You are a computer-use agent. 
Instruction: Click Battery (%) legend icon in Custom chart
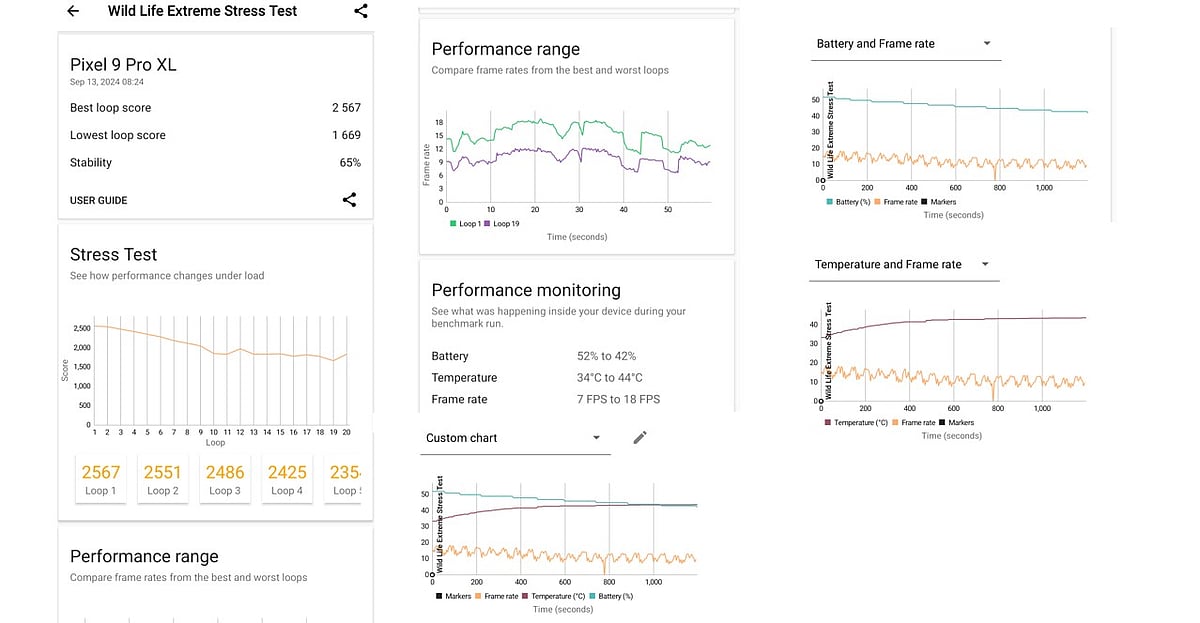594,596
